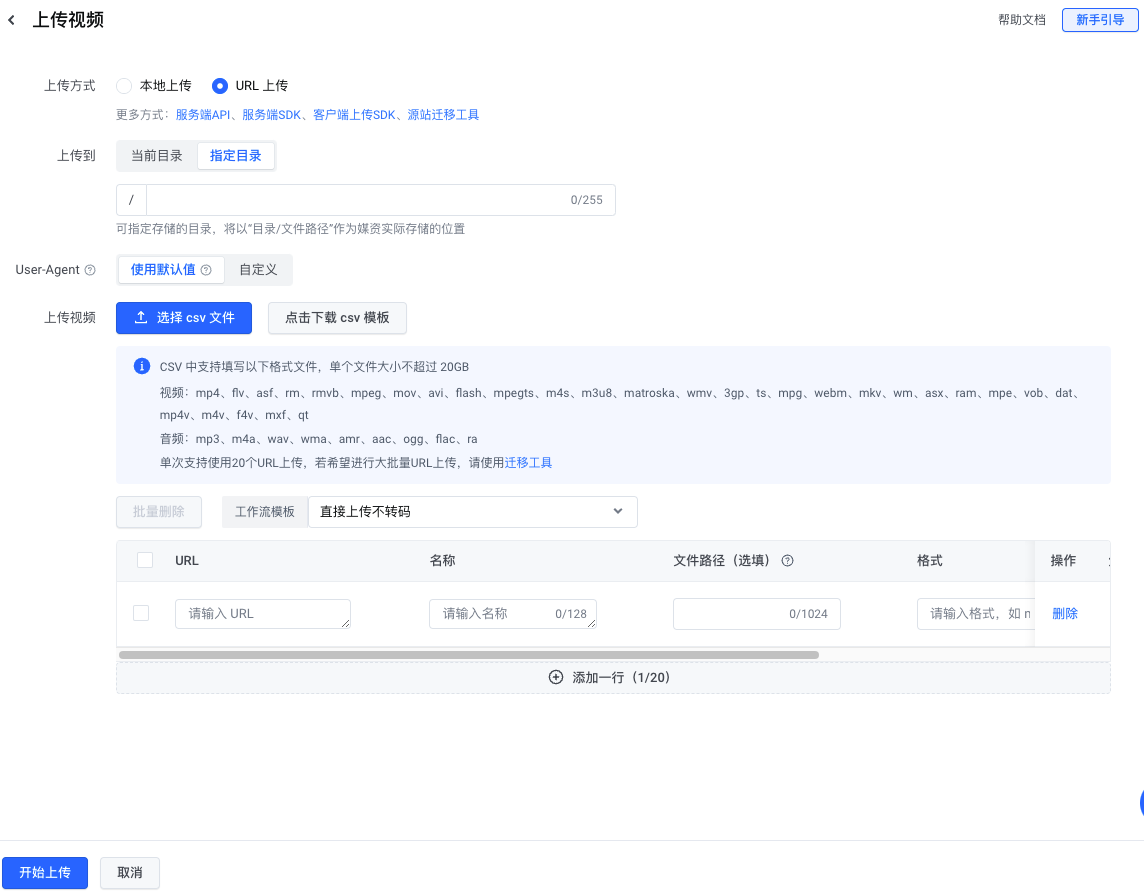Go back using the arrow beside 上传视频
Image resolution: width=1144 pixels, height=894 pixels.
coord(12,20)
